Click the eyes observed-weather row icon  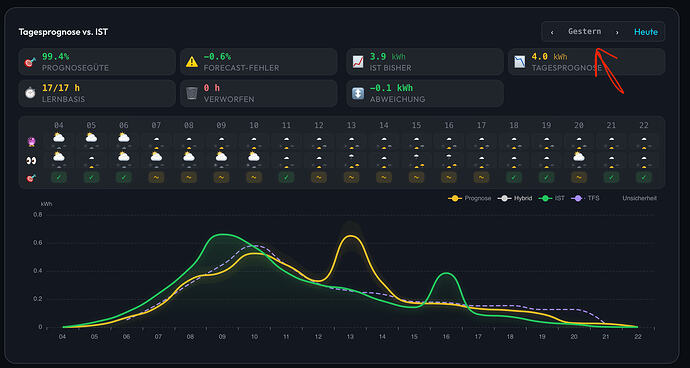tap(31, 161)
